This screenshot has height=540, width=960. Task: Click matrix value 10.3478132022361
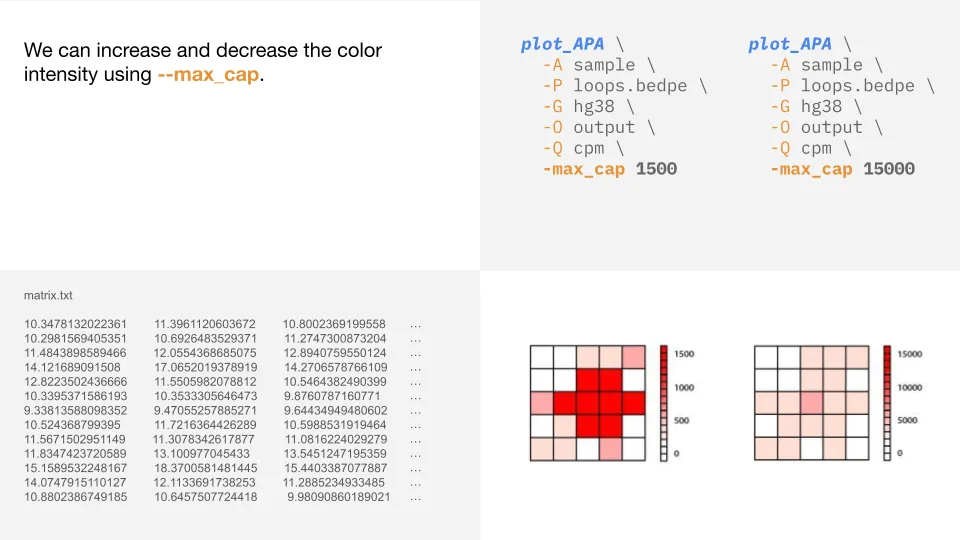click(x=75, y=324)
